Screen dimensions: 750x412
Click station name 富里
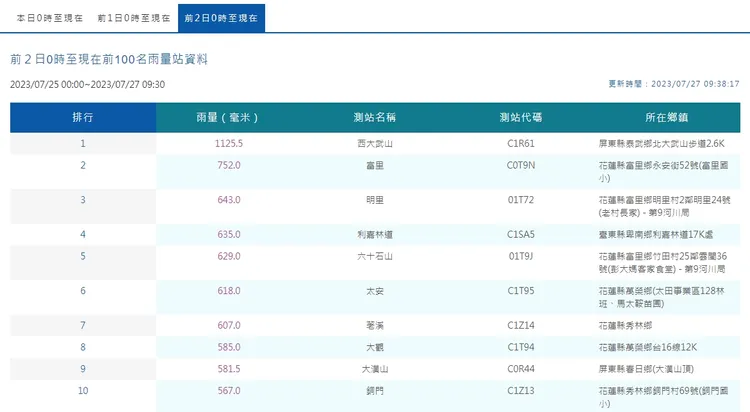375,166
